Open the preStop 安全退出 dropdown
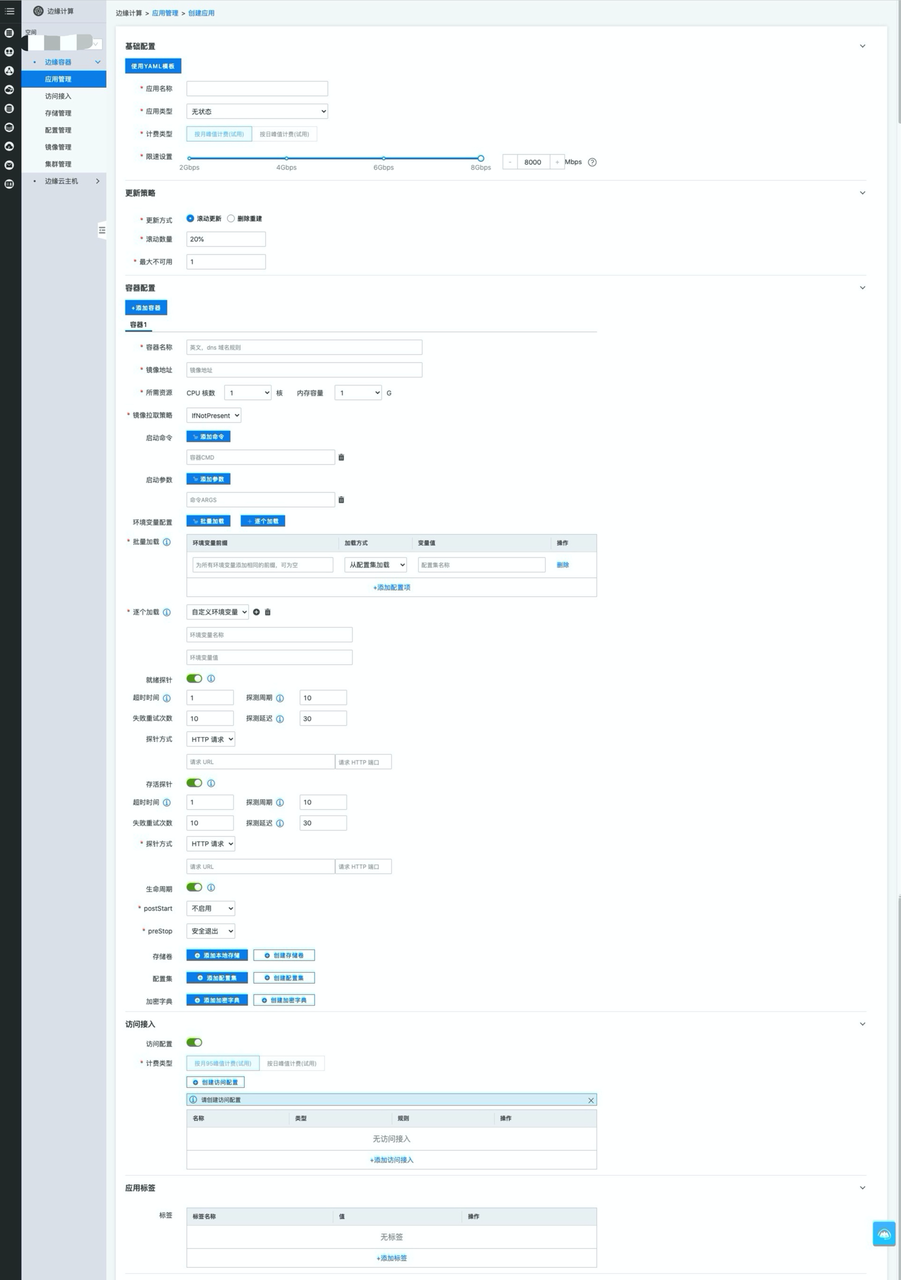Viewport: 901px width, 1280px height. tap(211, 931)
